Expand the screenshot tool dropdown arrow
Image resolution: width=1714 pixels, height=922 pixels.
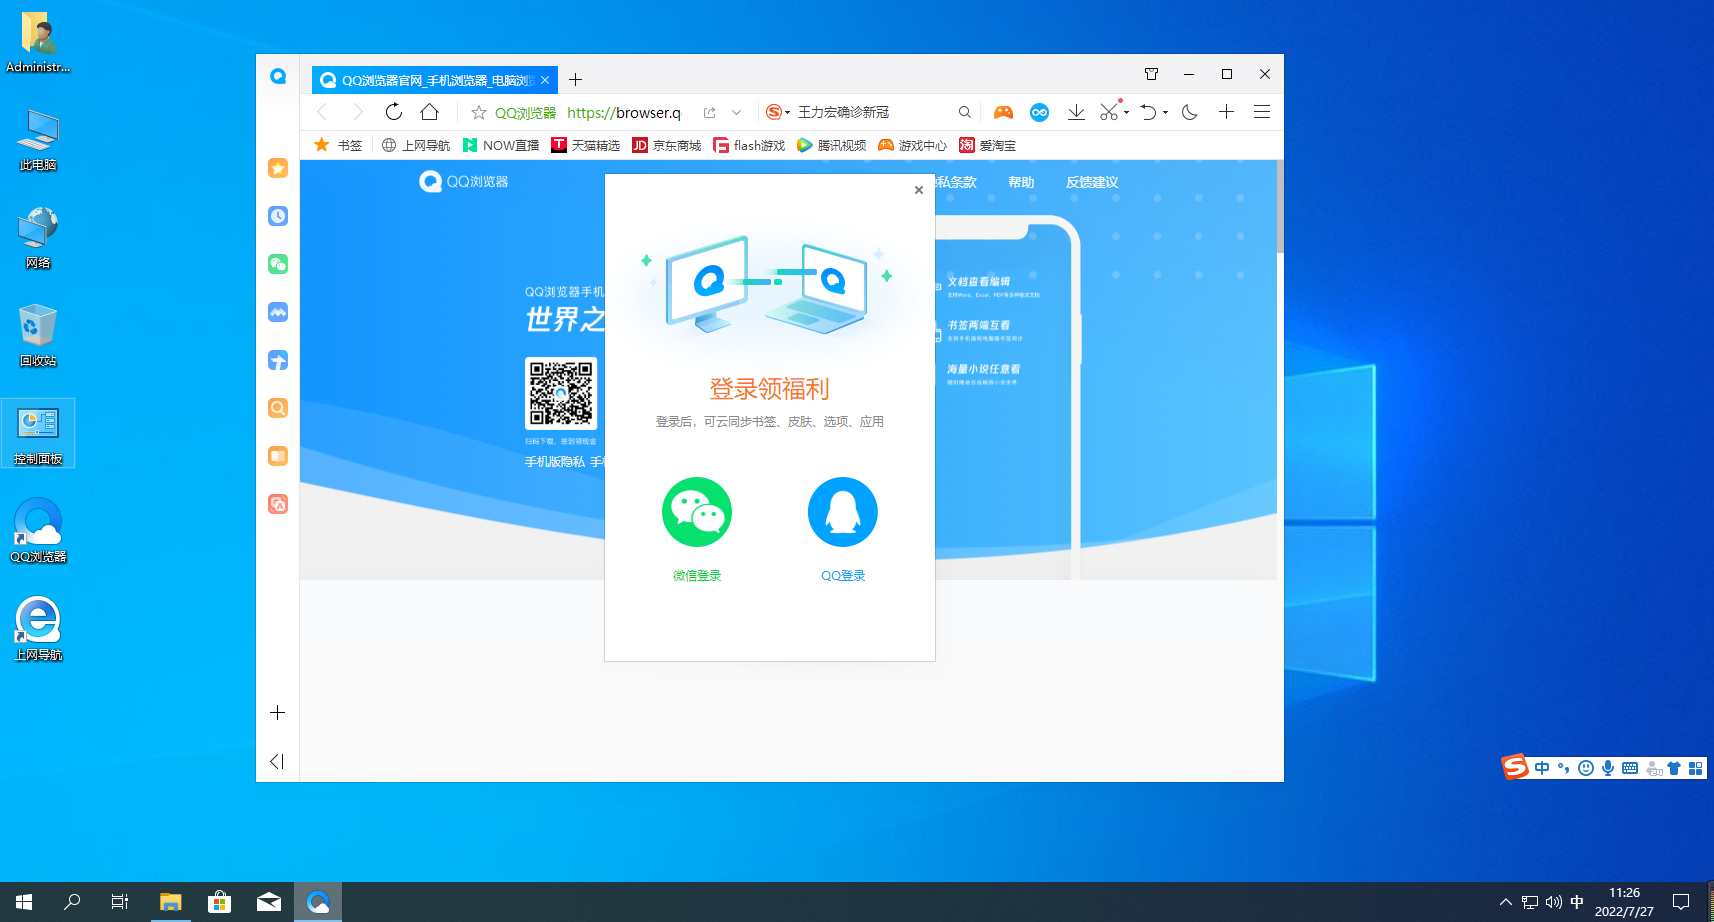1127,113
